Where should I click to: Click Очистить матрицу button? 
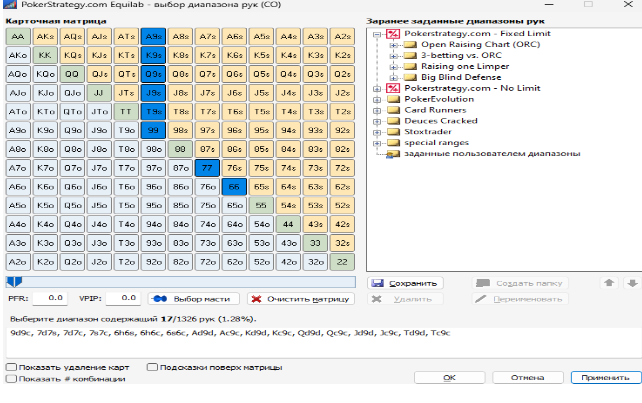point(301,299)
